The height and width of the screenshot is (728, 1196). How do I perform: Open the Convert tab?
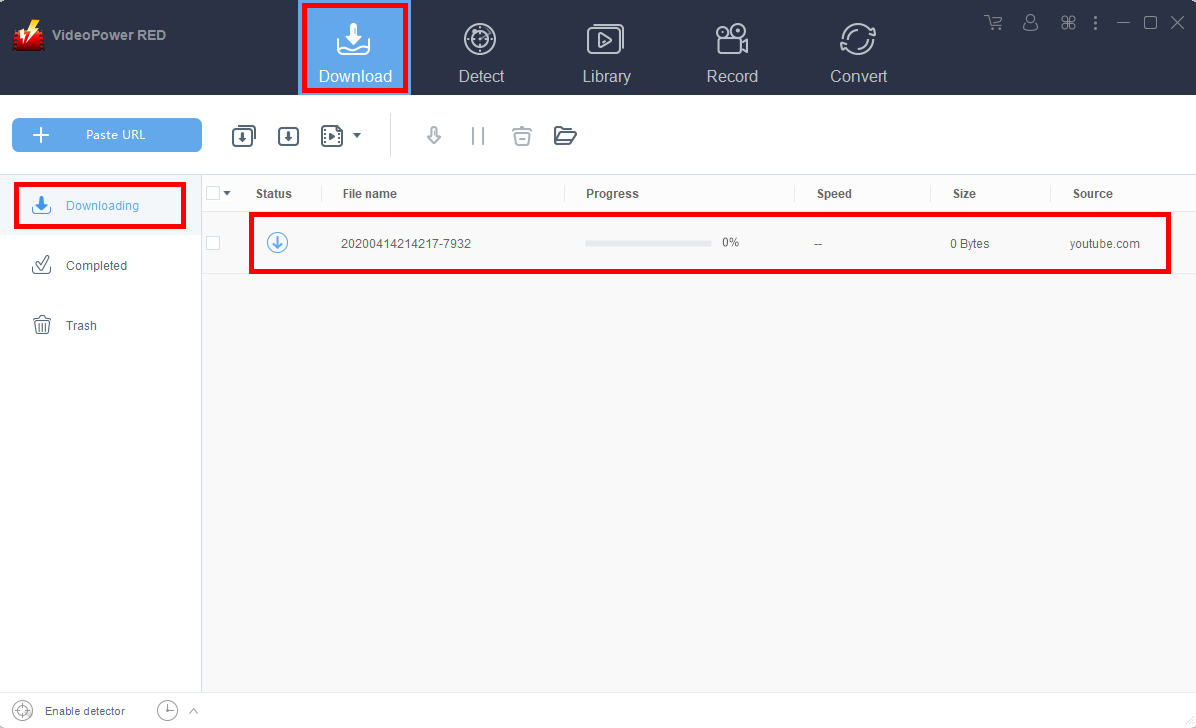[858, 53]
